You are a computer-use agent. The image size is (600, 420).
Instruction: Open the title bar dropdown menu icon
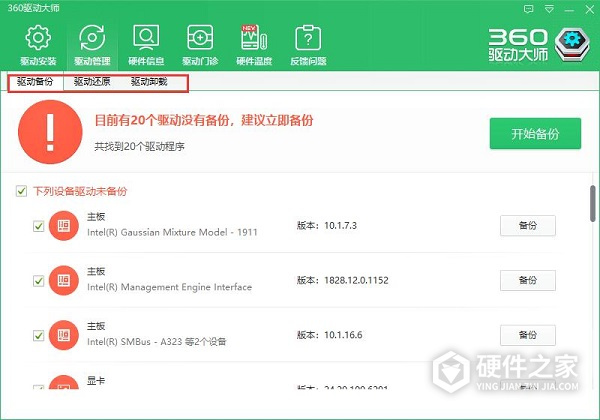tap(549, 9)
